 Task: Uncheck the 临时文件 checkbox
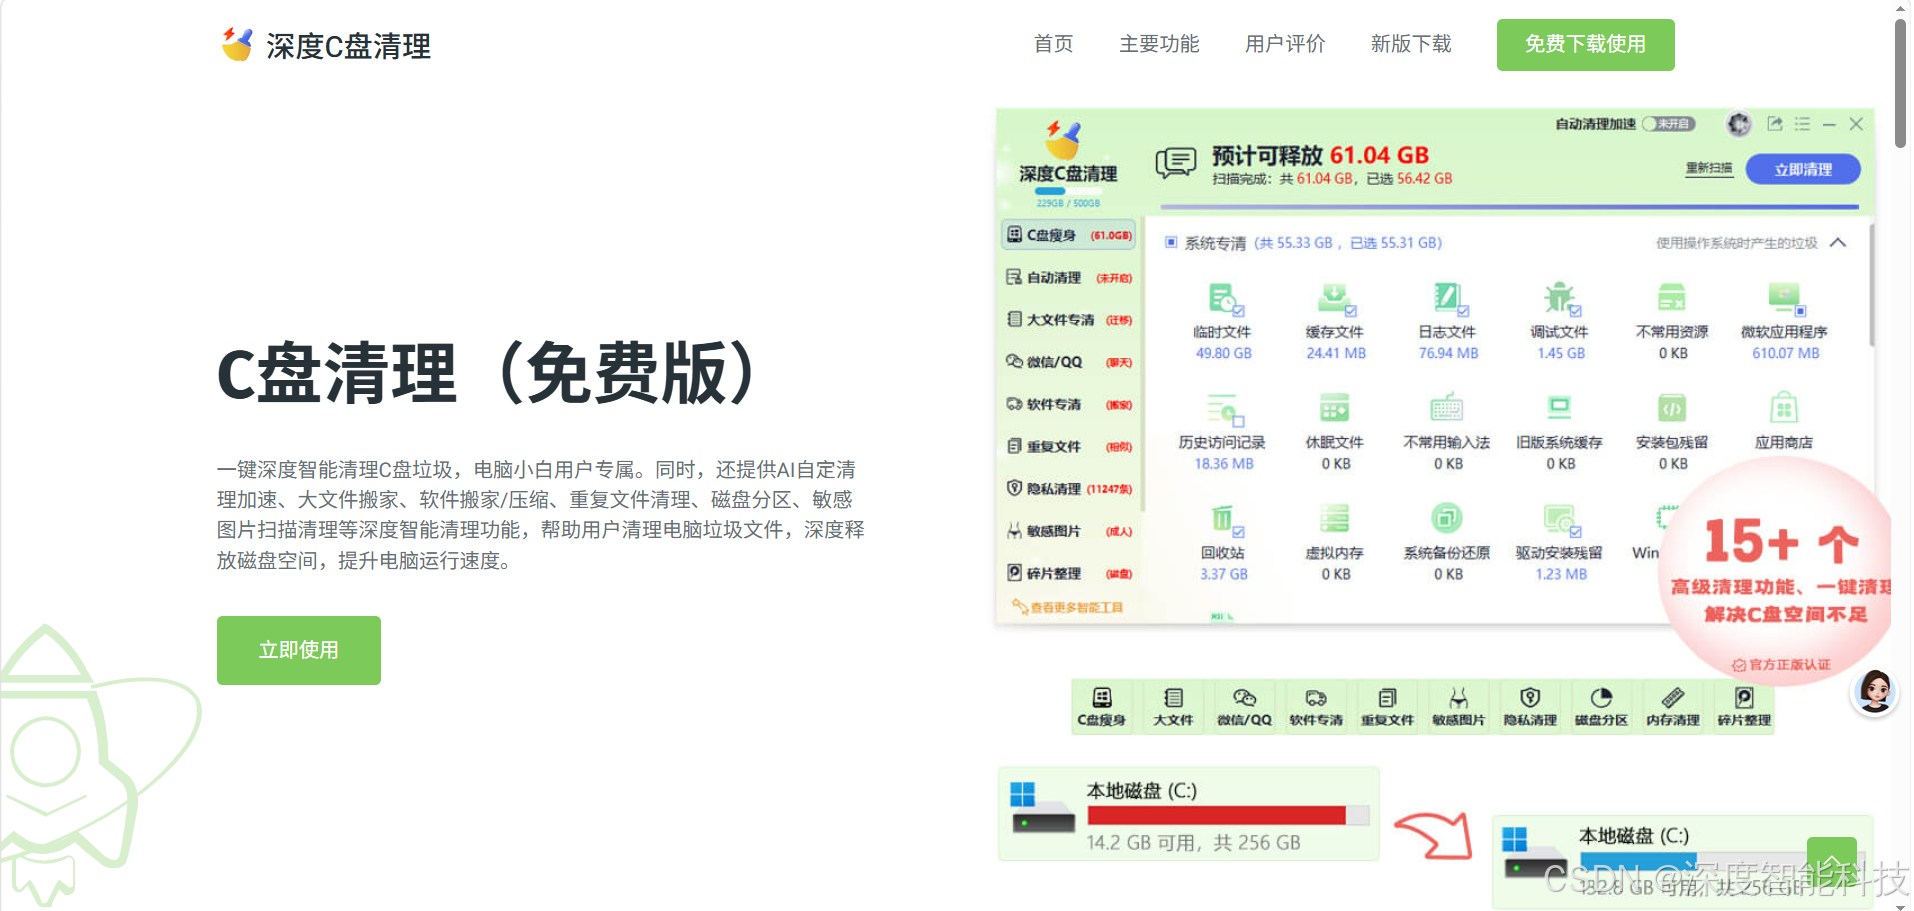[x=1238, y=311]
